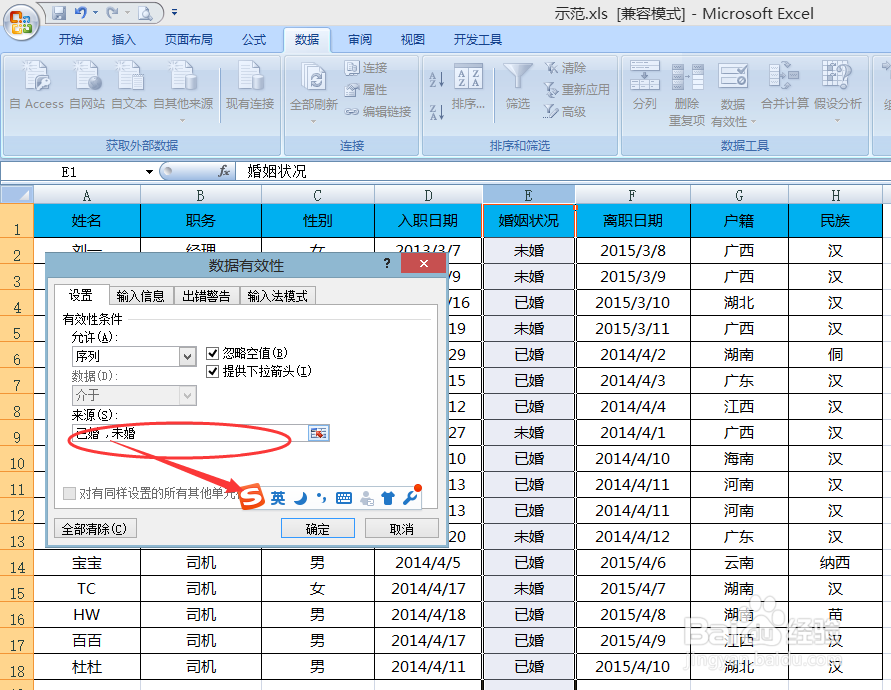Click Edit Links (编辑链接) in ribbon
This screenshot has width=891, height=690.
(x=378, y=112)
